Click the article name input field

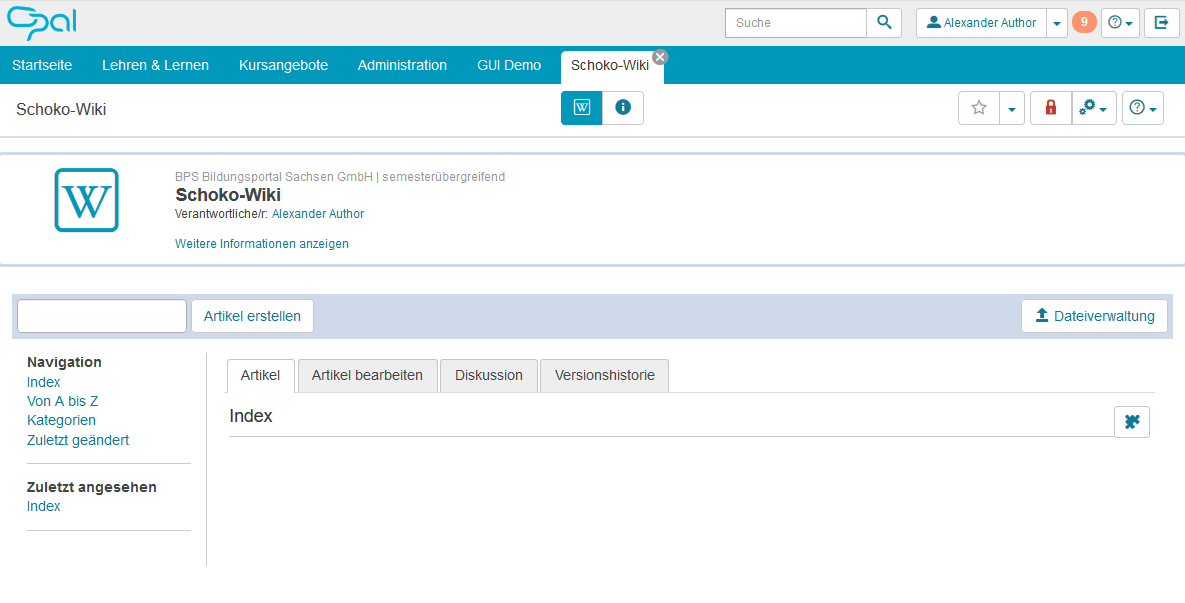tap(102, 316)
